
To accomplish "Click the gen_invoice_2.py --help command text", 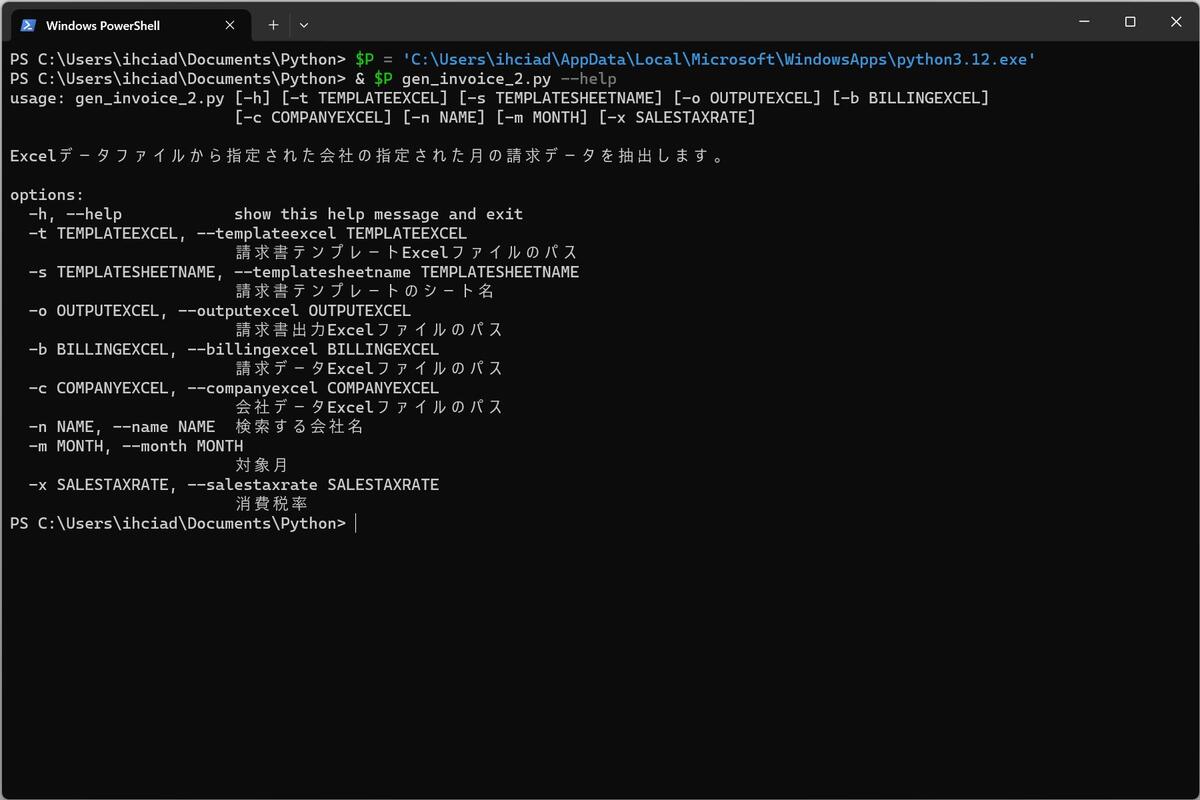I will click(x=509, y=78).
